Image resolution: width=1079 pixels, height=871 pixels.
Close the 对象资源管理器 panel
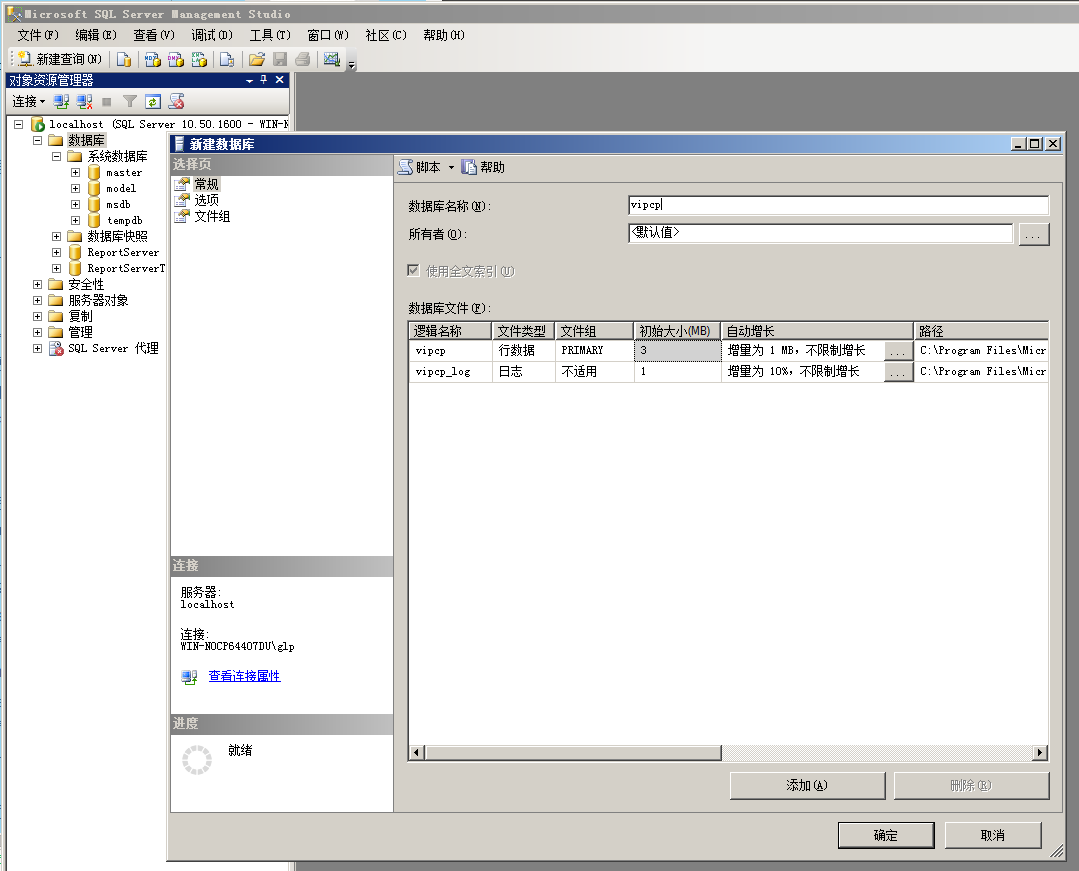279,80
